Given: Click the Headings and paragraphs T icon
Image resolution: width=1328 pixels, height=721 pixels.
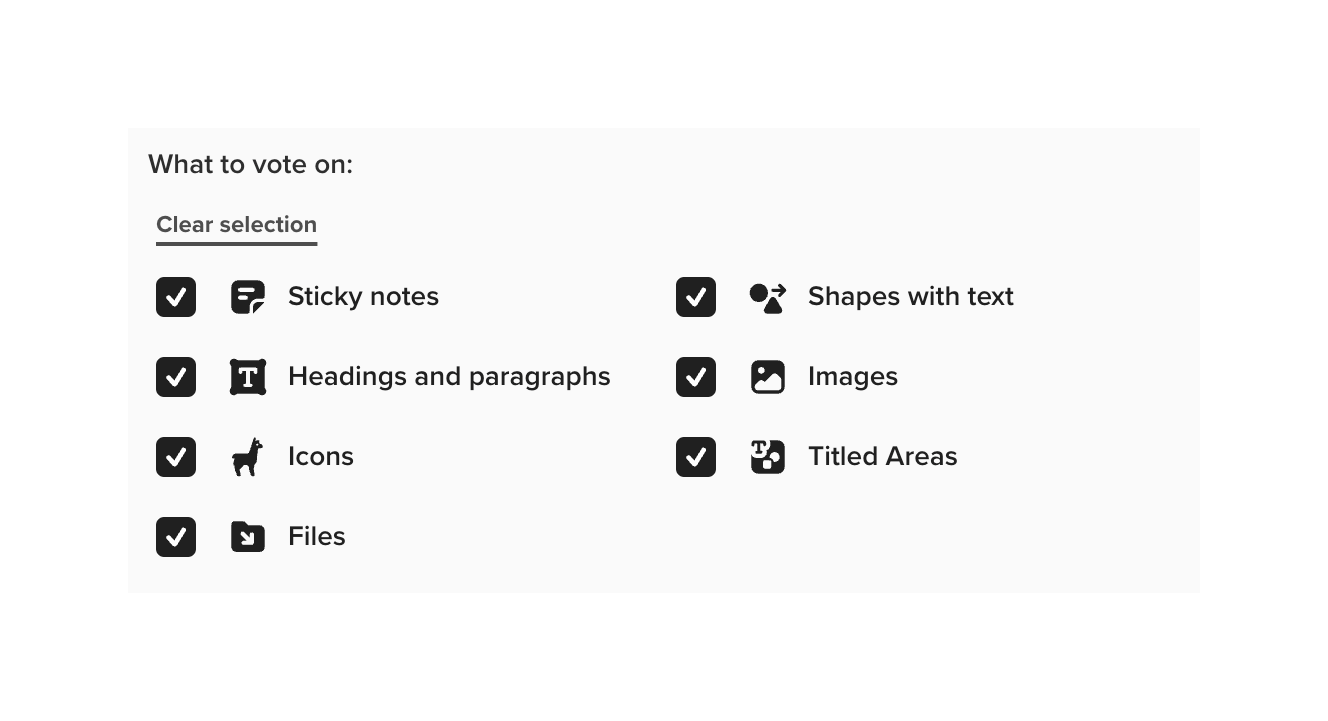Looking at the screenshot, I should pyautogui.click(x=247, y=377).
